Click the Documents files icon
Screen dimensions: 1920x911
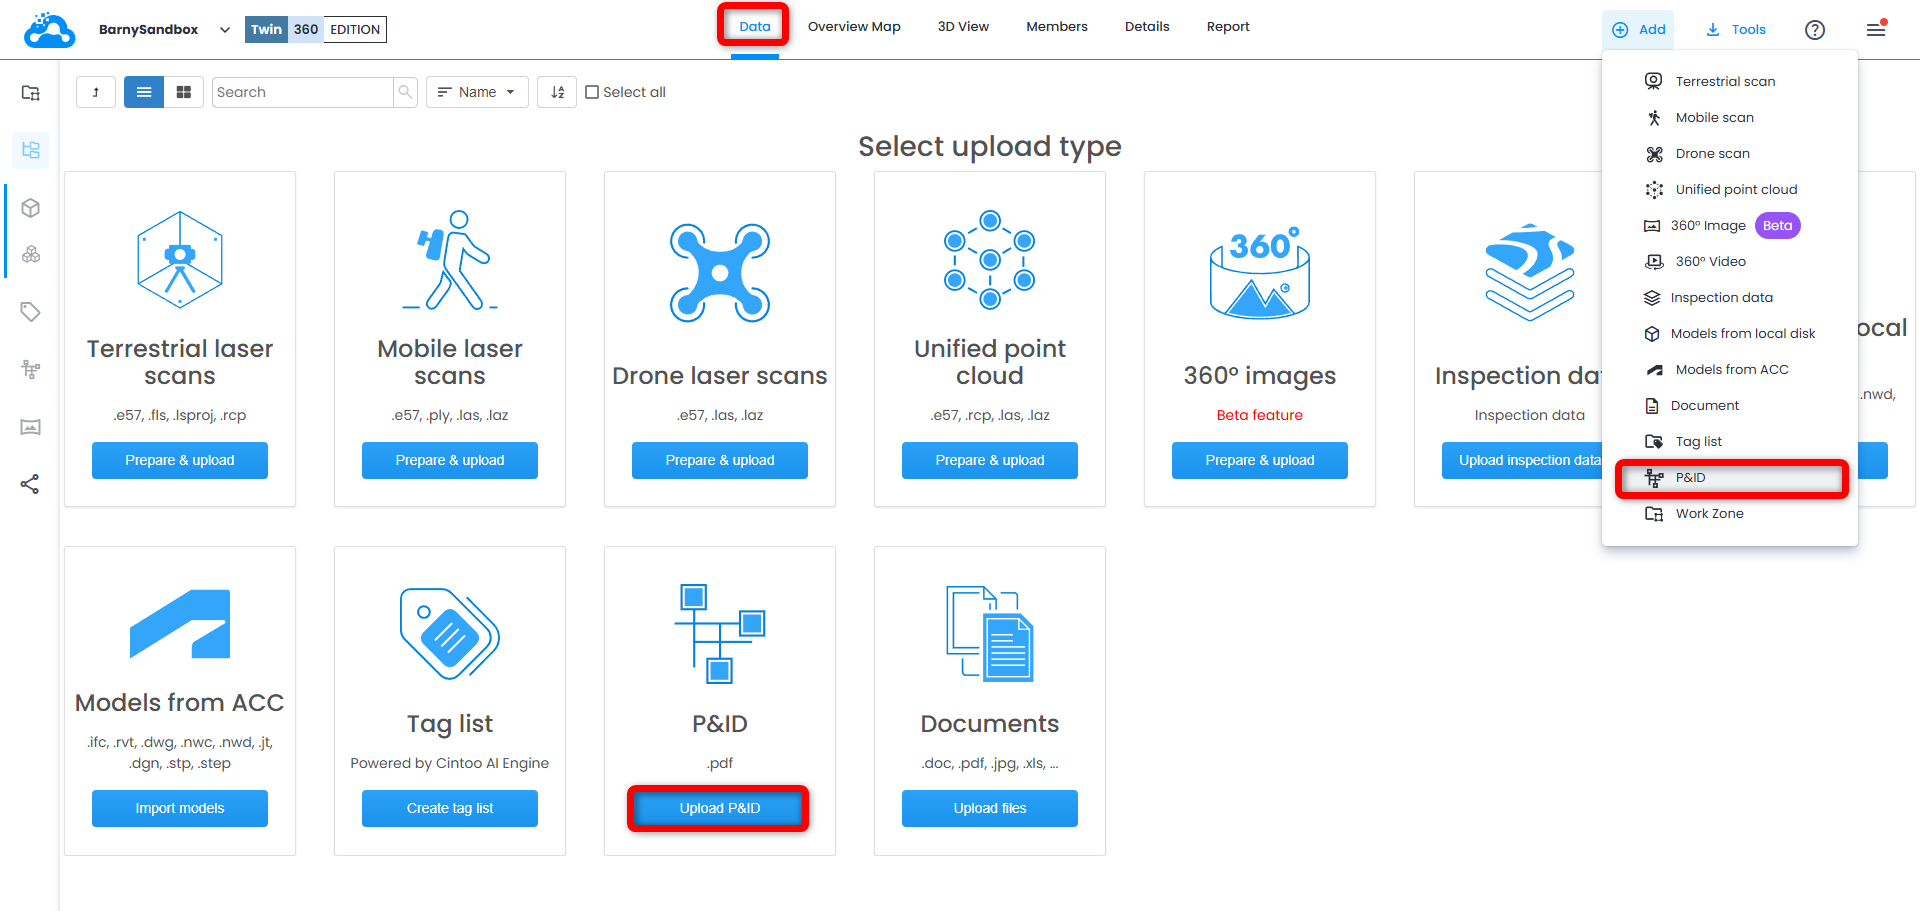(x=990, y=634)
